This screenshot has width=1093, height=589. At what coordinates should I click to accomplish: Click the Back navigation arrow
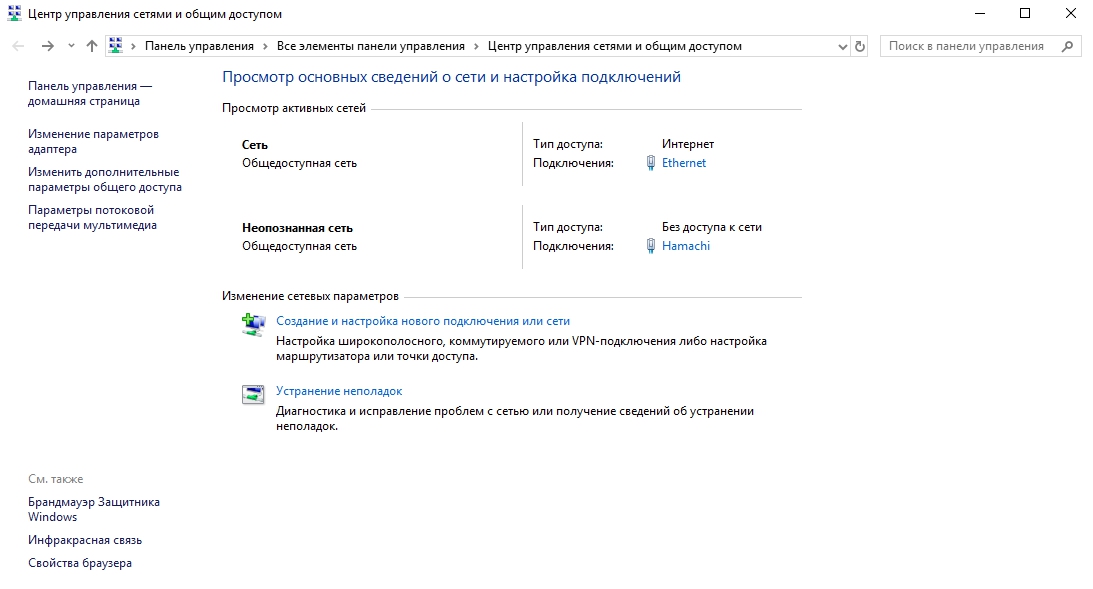(x=19, y=46)
